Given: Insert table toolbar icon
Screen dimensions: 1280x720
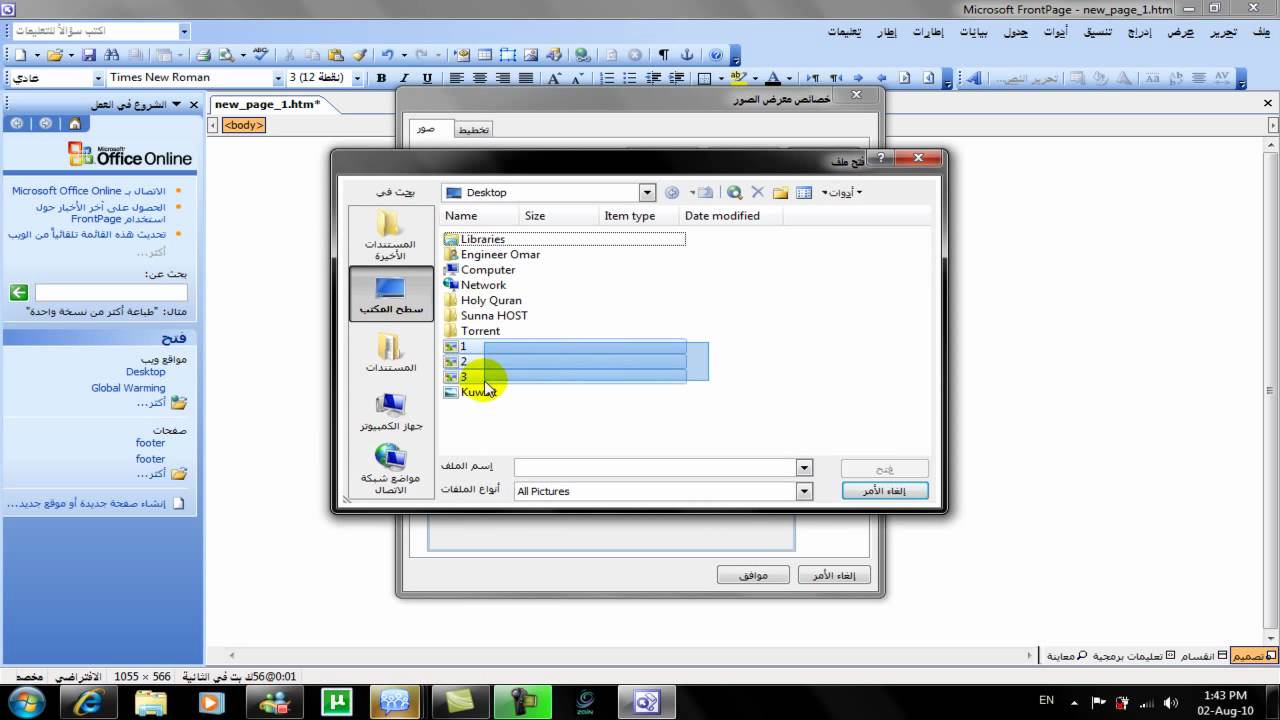Looking at the screenshot, I should point(485,55).
